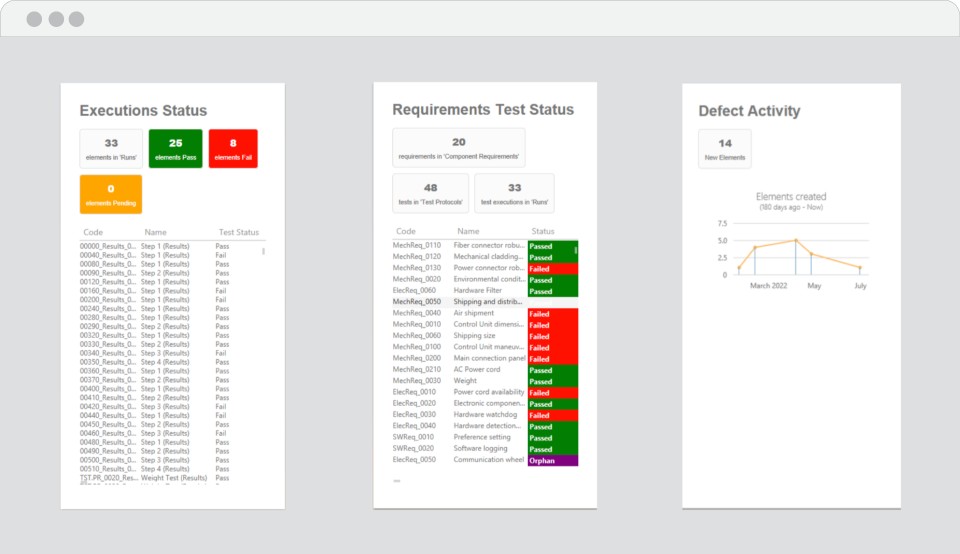Screen dimensions: 960x554
Task: Select the ElecReq_0010 Power cord availability row
Action: 485,392
